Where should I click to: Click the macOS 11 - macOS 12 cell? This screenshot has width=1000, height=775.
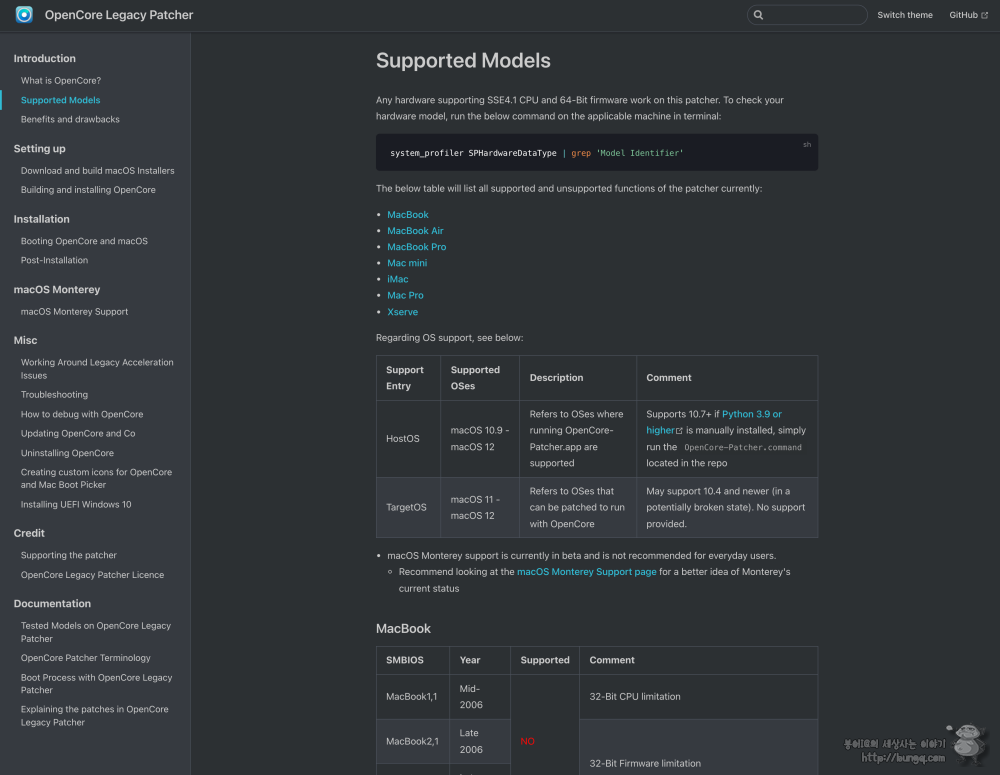click(x=480, y=507)
